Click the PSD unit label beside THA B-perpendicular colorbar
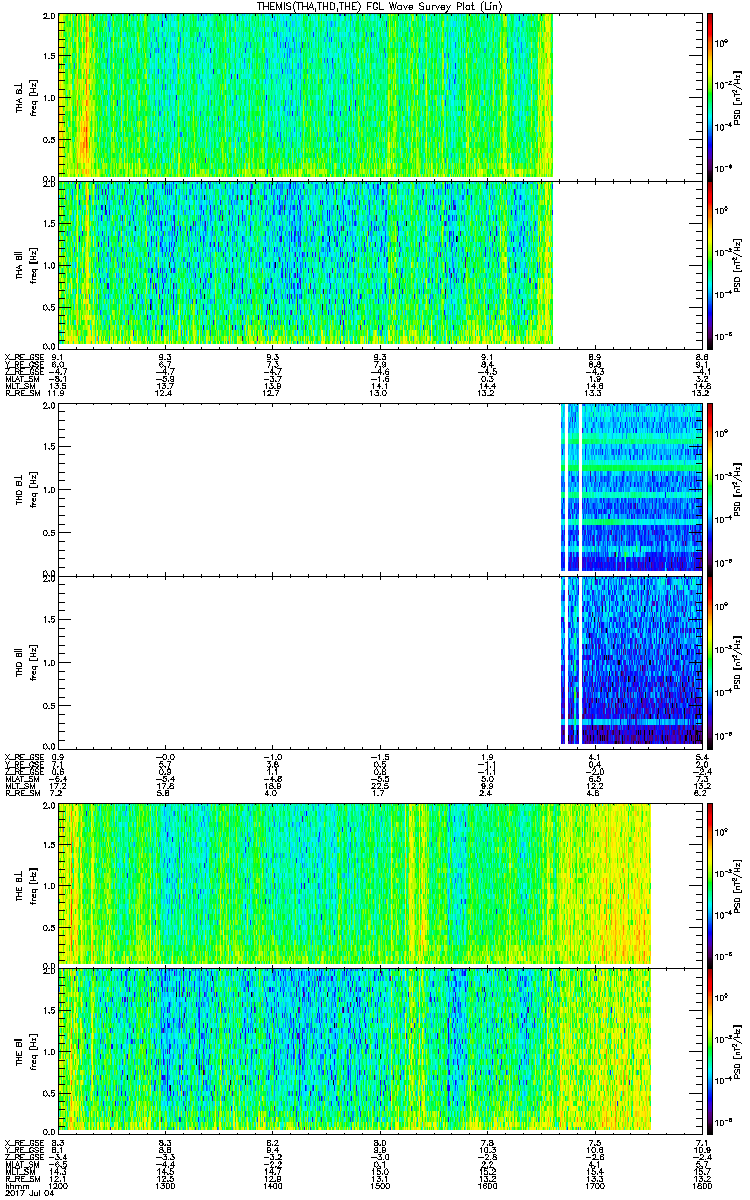The image size is (750, 1200). click(737, 96)
